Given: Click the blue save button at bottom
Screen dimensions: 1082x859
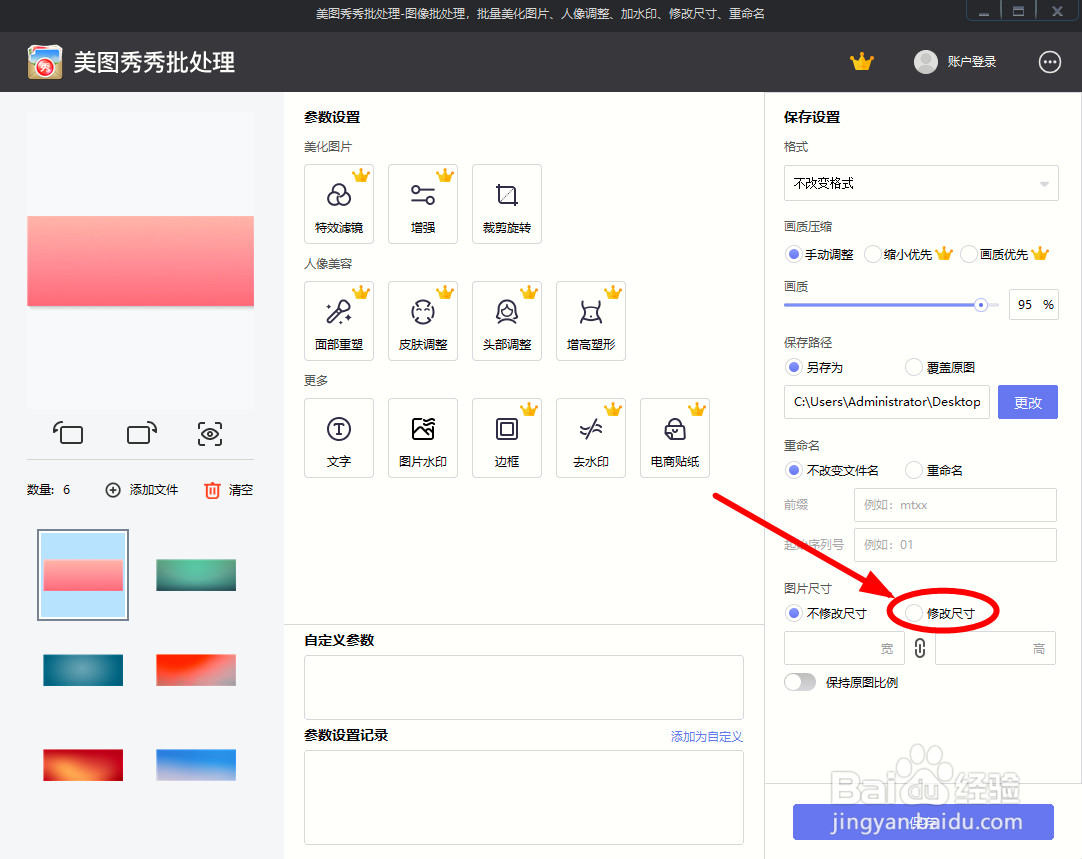Looking at the screenshot, I should click(x=923, y=821).
